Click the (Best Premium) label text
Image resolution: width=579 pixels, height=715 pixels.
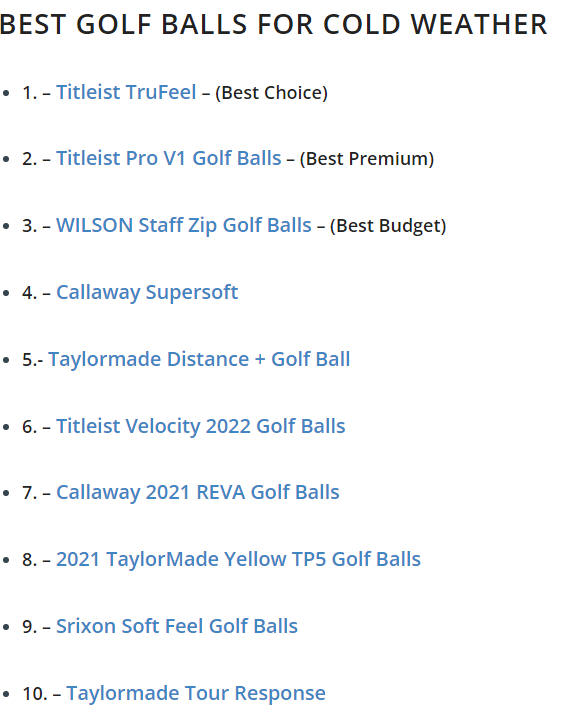[x=367, y=159]
